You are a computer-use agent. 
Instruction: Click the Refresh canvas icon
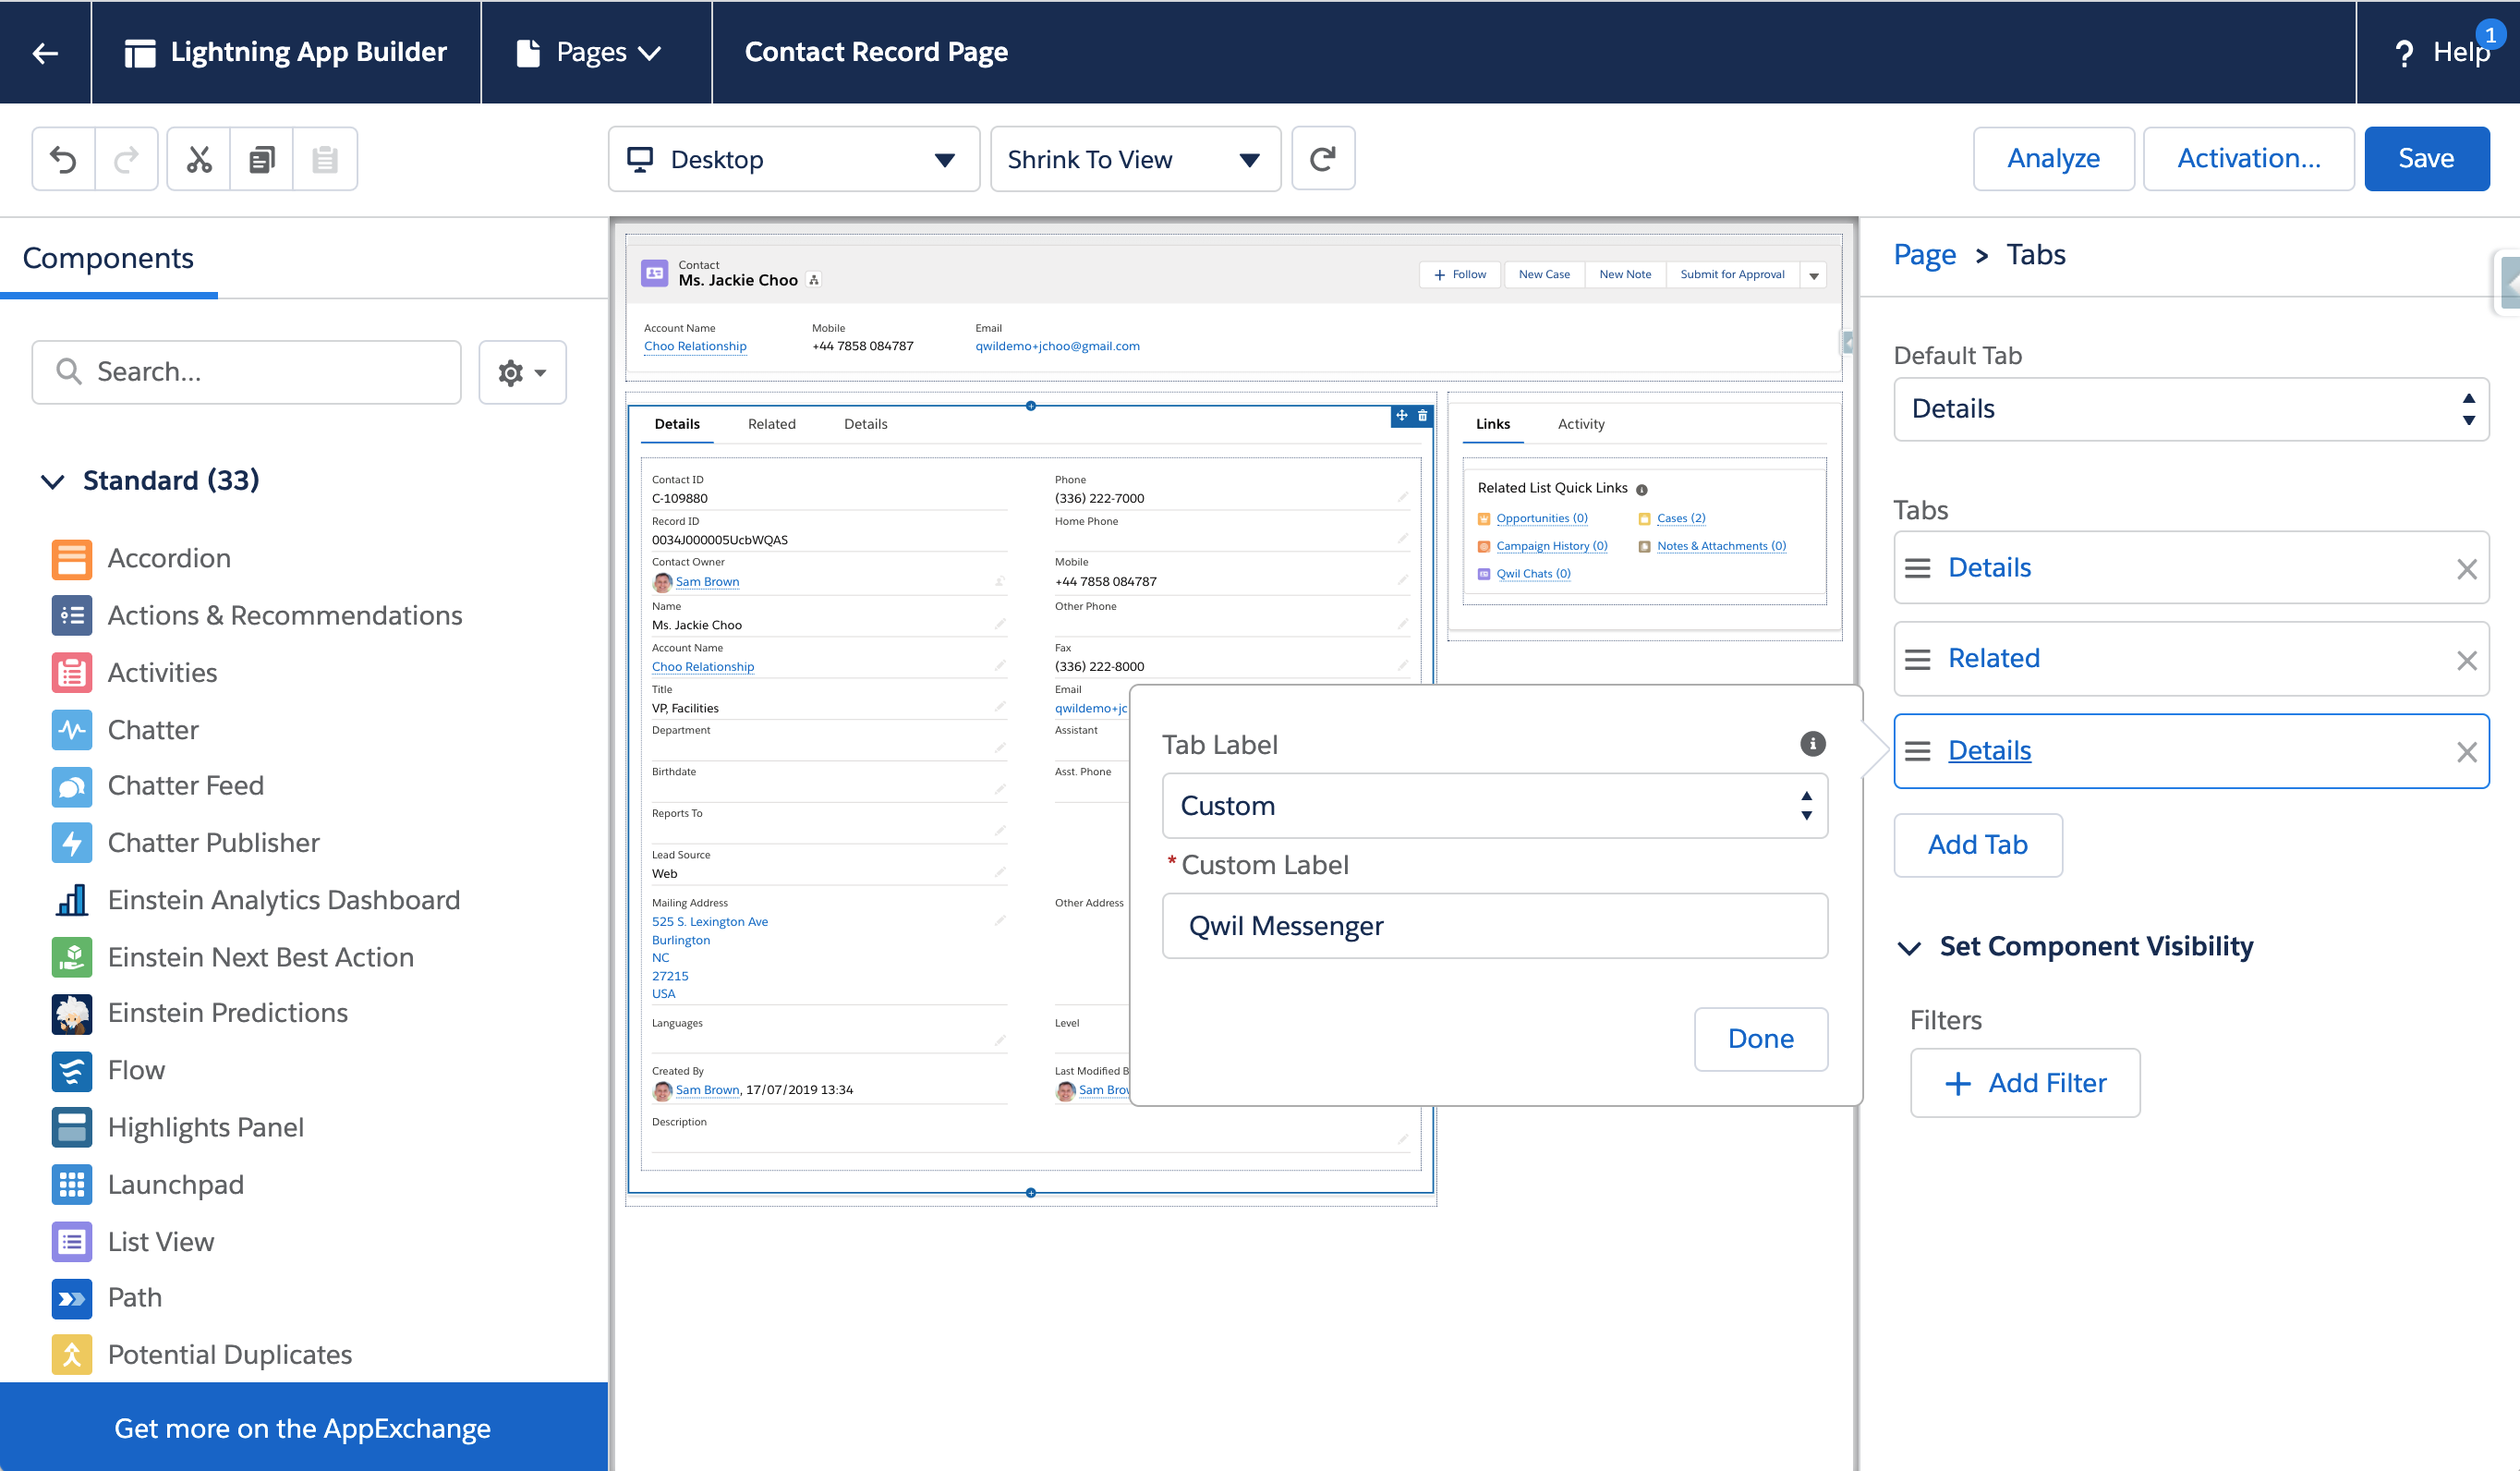[1323, 159]
